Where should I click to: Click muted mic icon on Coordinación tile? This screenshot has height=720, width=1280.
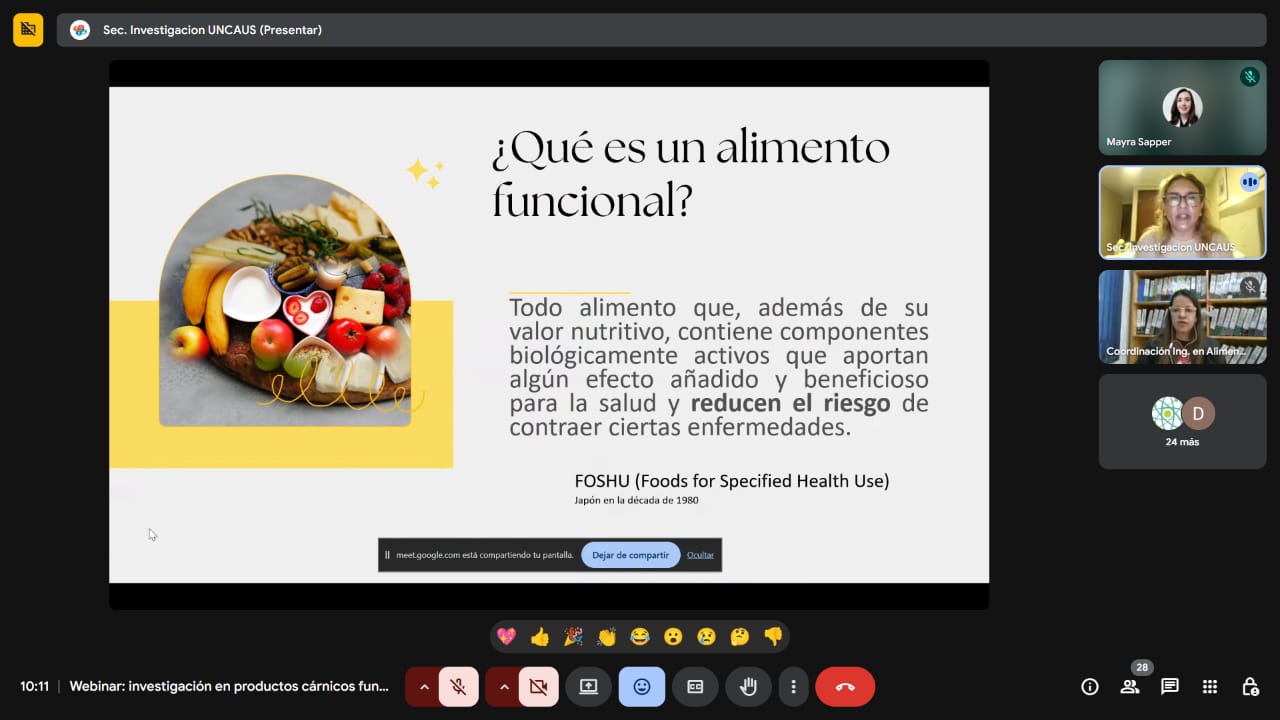[x=1249, y=287]
